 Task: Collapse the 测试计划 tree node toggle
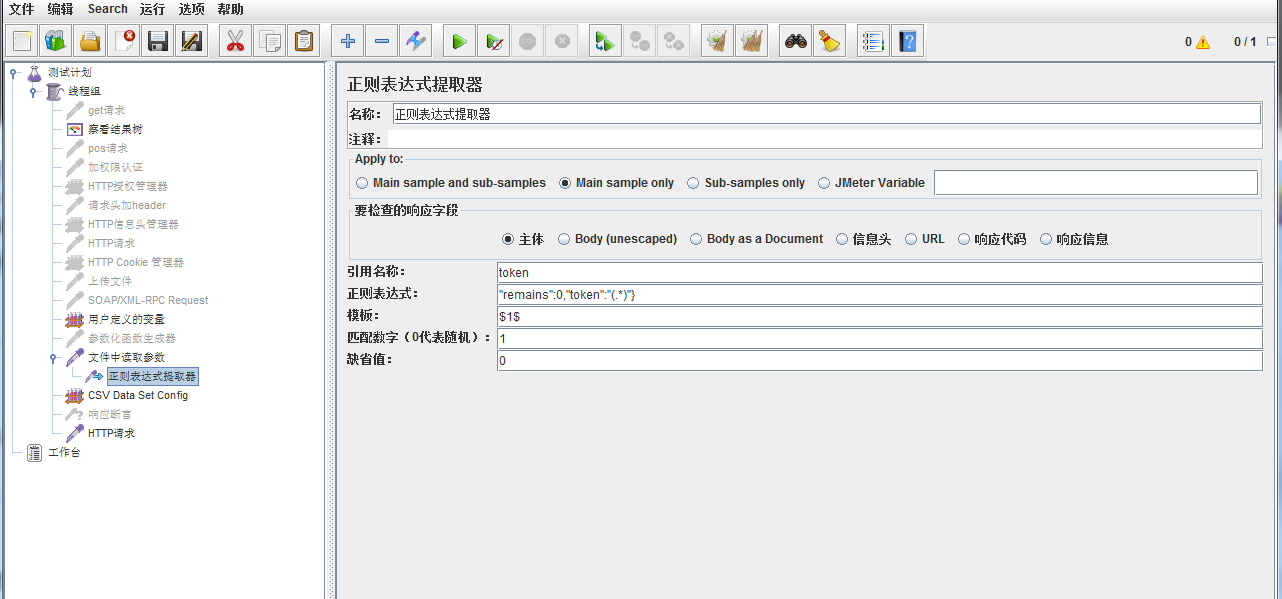(14, 72)
